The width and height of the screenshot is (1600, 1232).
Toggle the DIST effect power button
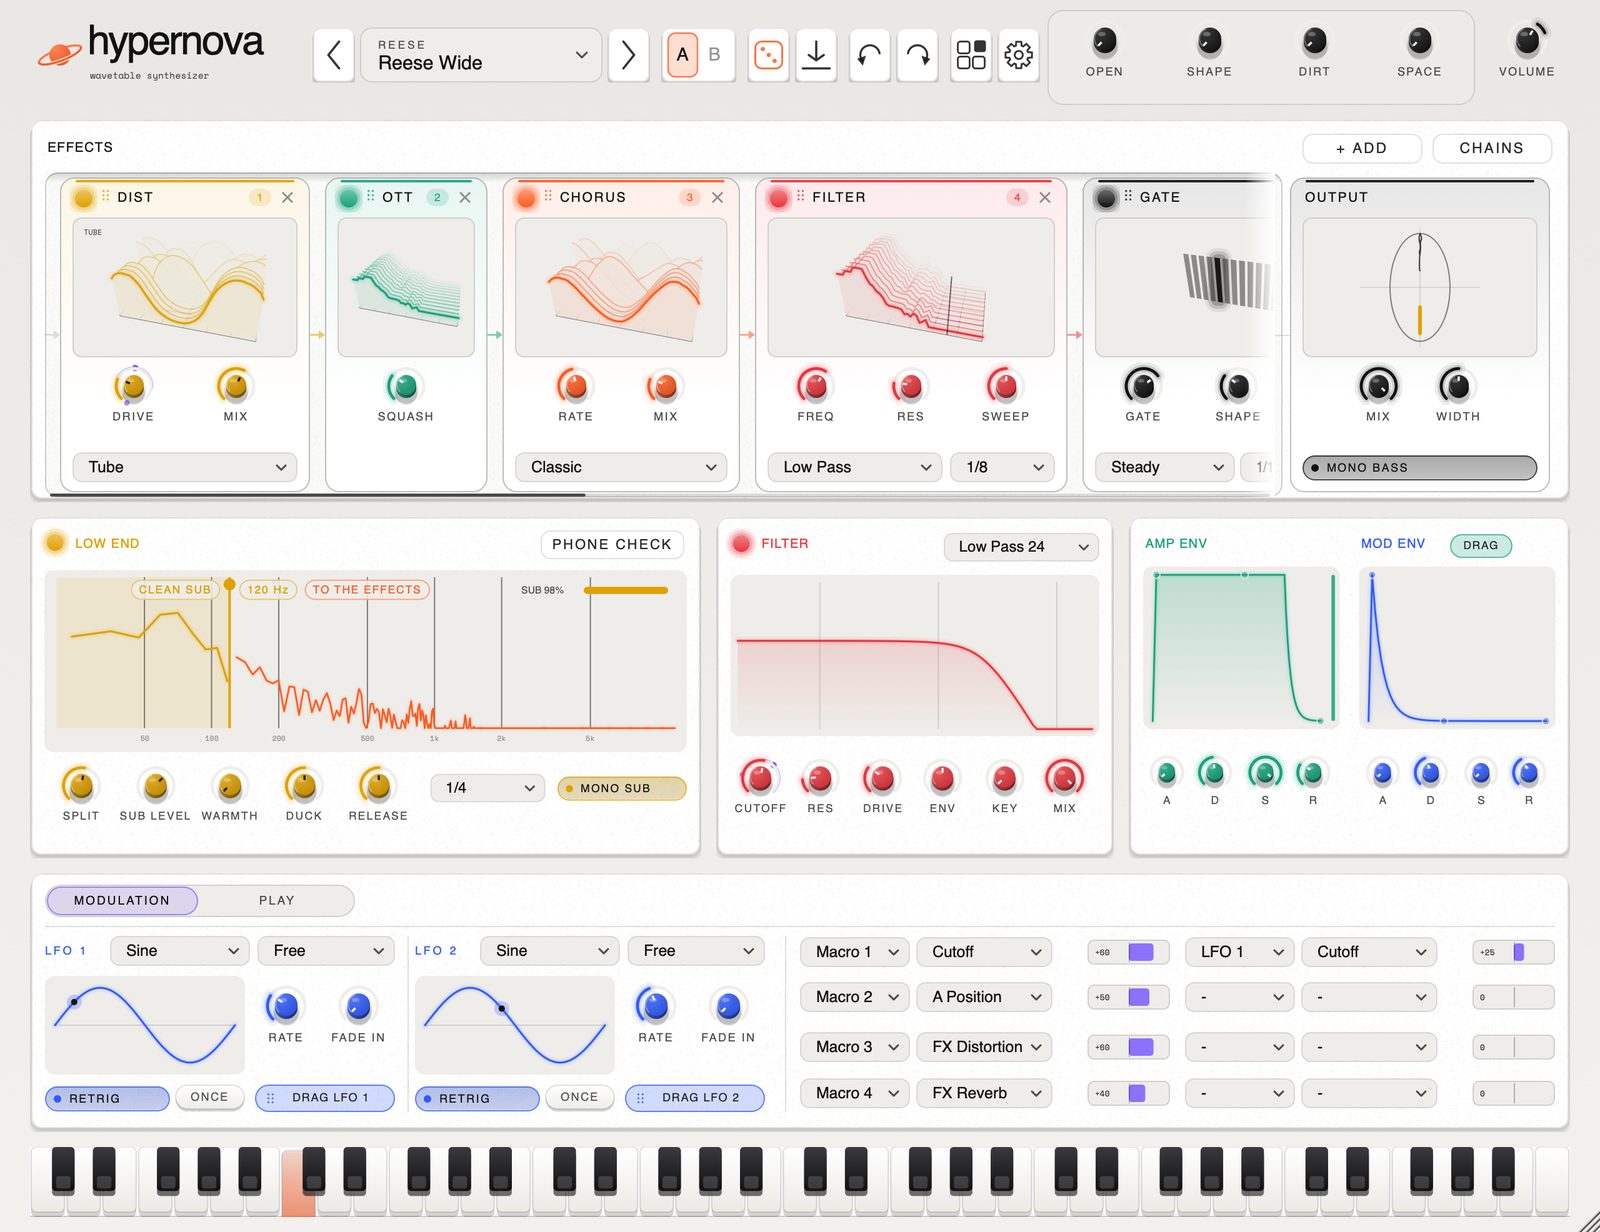click(84, 198)
